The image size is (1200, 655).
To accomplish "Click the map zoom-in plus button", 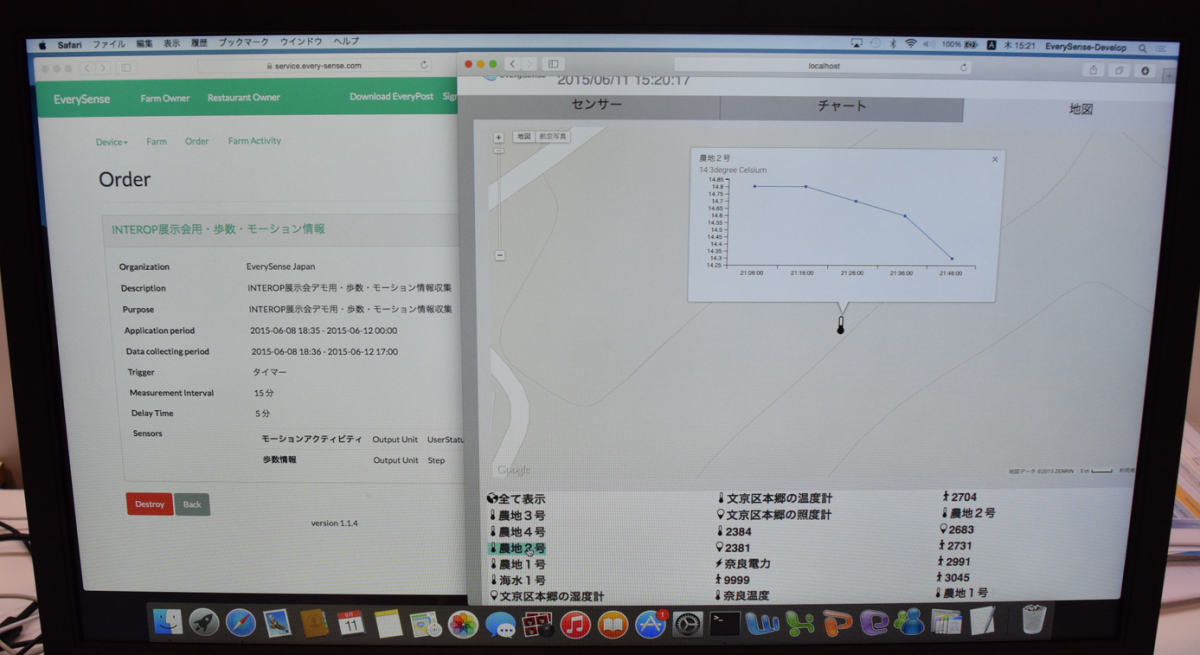I will coord(499,137).
